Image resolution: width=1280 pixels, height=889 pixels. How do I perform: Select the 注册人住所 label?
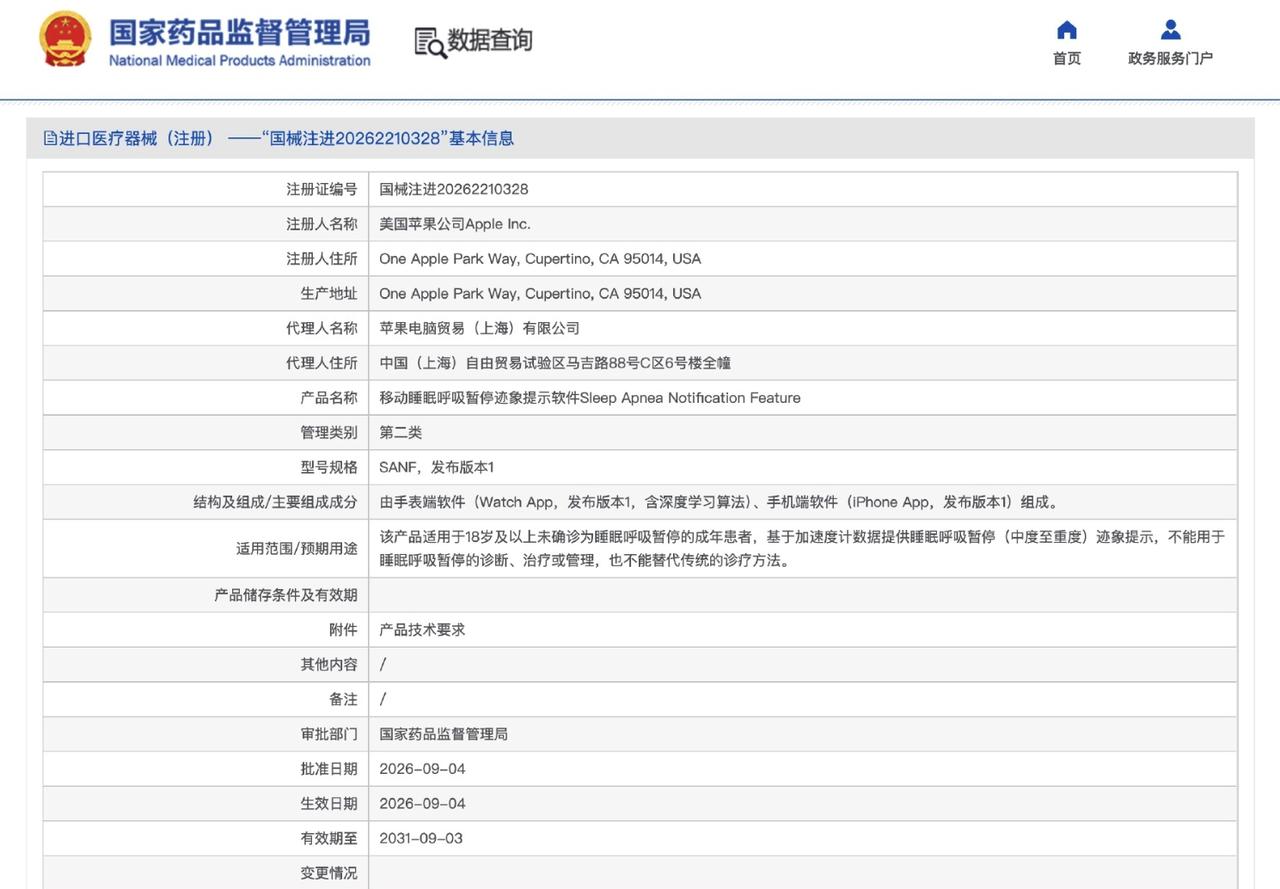point(322,259)
